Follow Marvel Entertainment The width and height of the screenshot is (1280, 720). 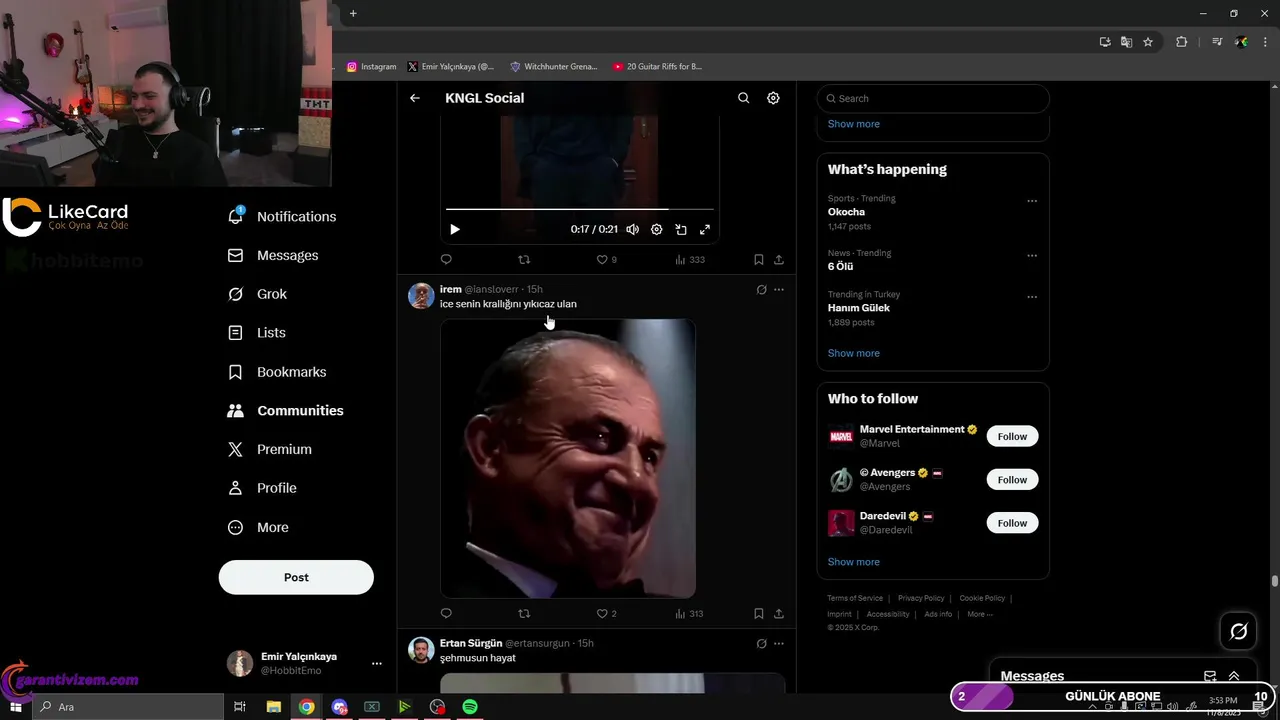[x=1012, y=436]
